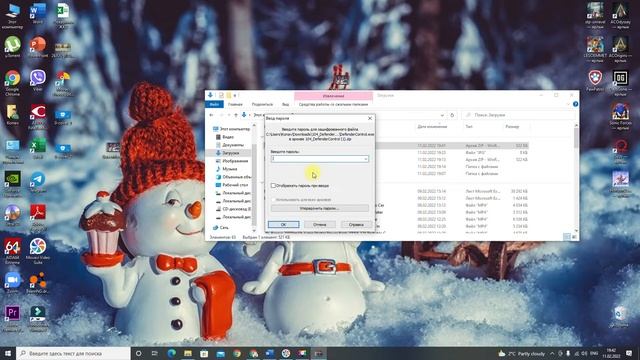The image size is (640, 360).
Task: Switch to the Share ribbon tab
Action: (x=262, y=104)
